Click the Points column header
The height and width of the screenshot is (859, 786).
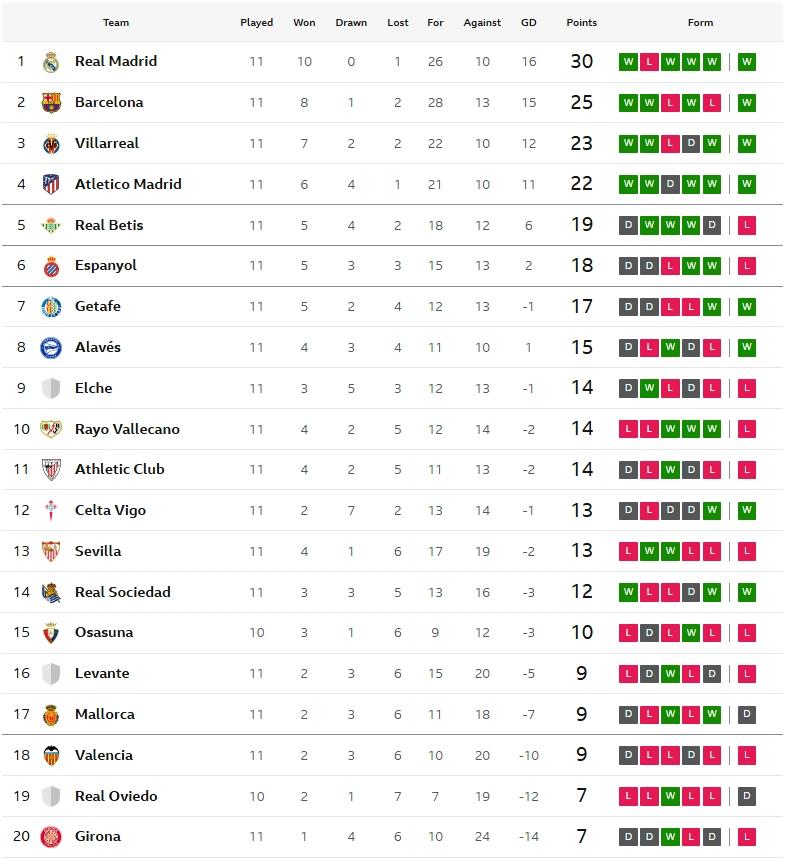pos(581,22)
